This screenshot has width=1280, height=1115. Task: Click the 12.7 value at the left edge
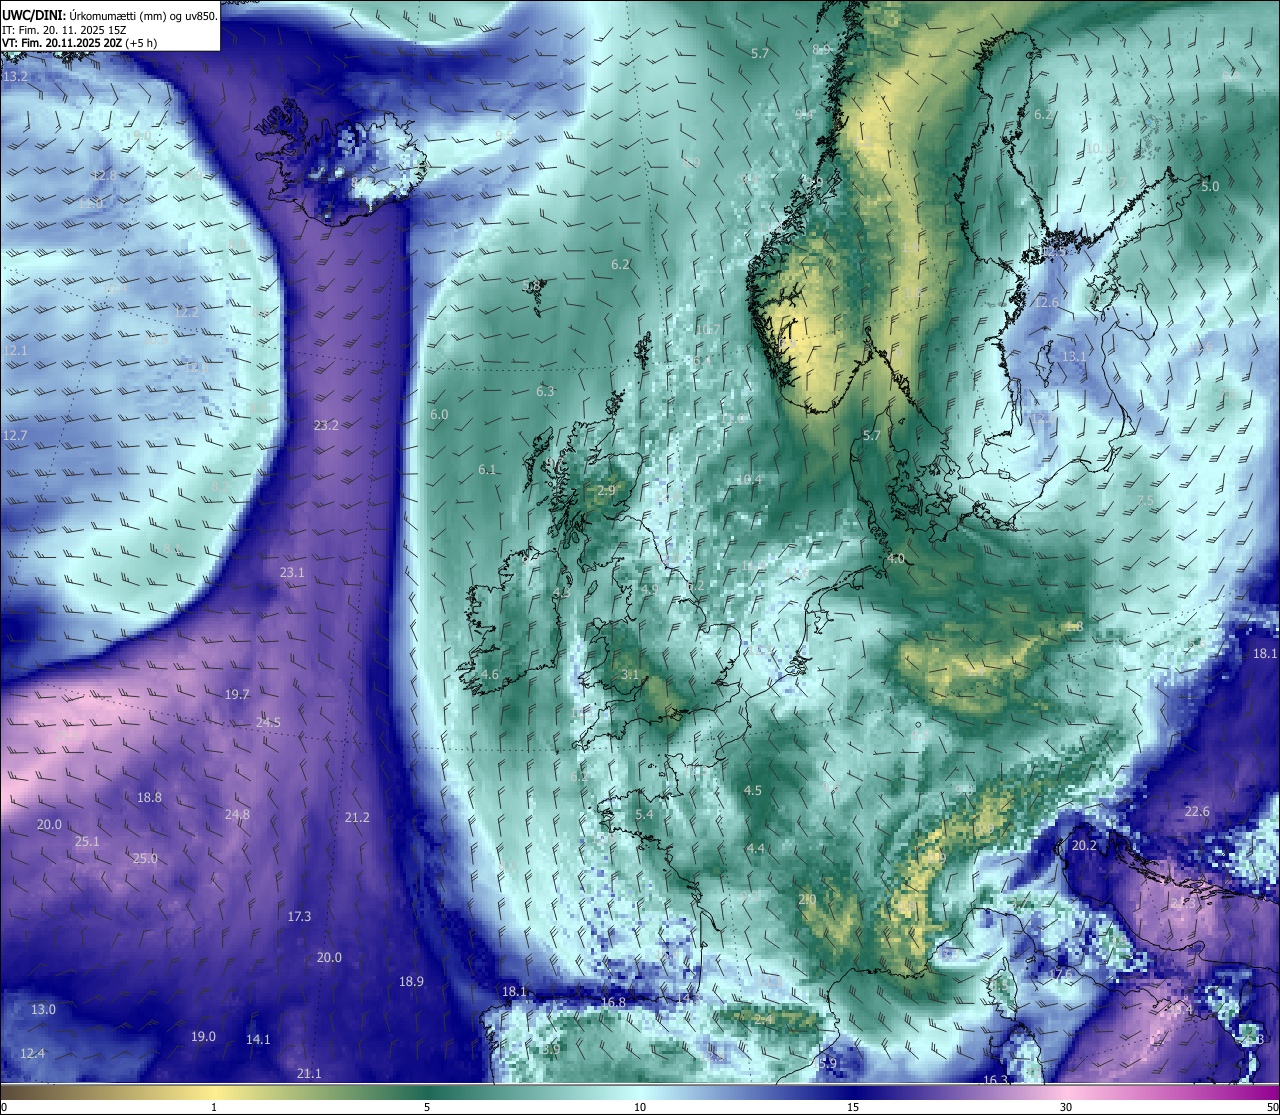point(15,435)
